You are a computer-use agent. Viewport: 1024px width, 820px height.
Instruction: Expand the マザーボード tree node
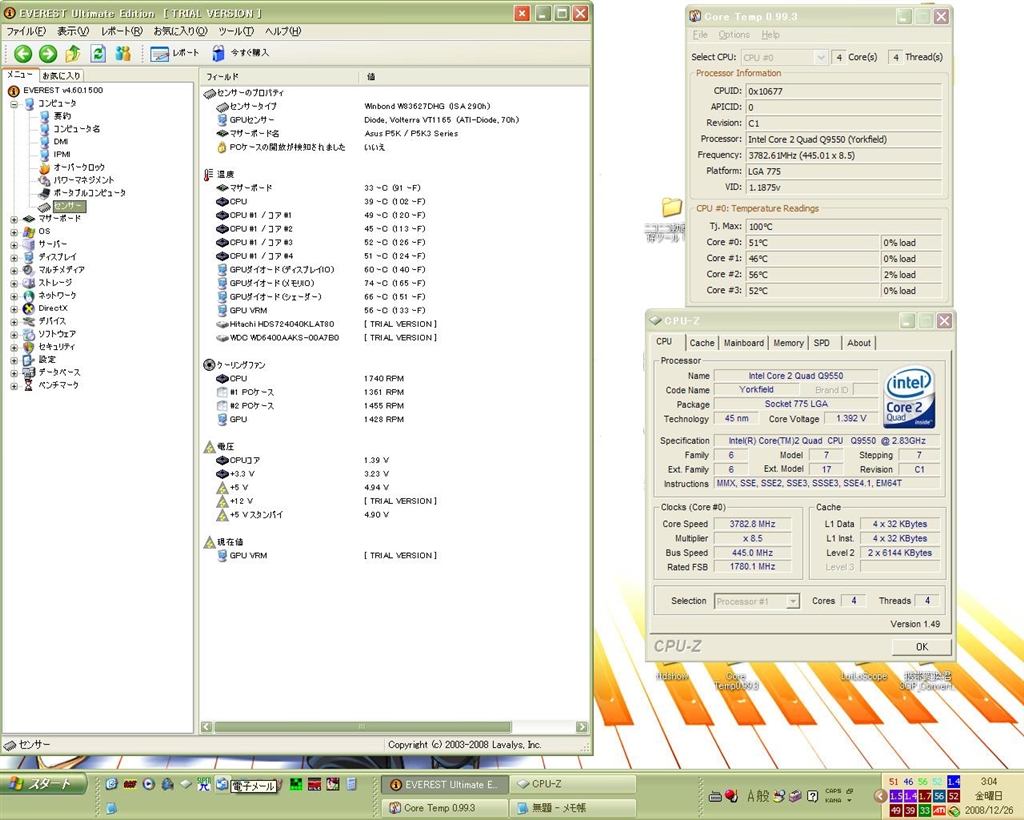pos(14,218)
